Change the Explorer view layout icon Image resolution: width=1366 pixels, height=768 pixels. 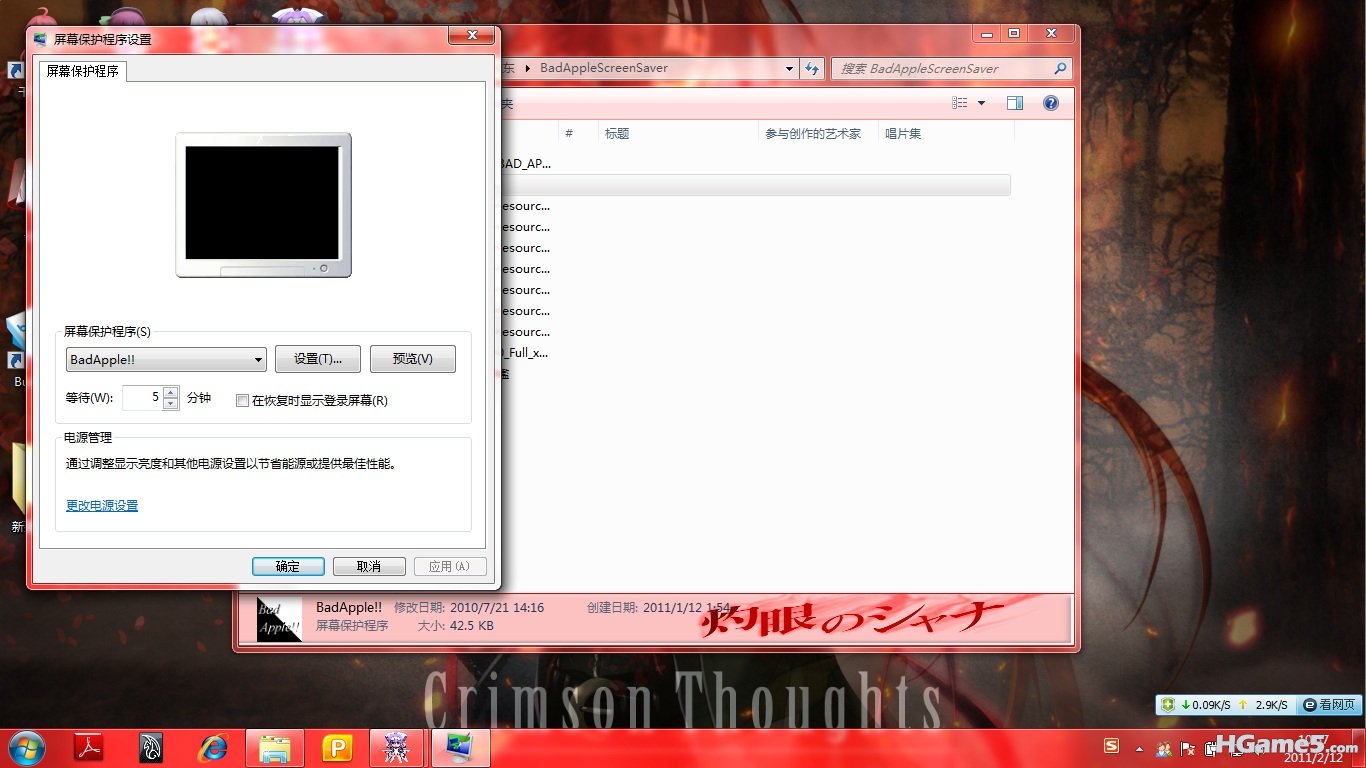click(960, 103)
